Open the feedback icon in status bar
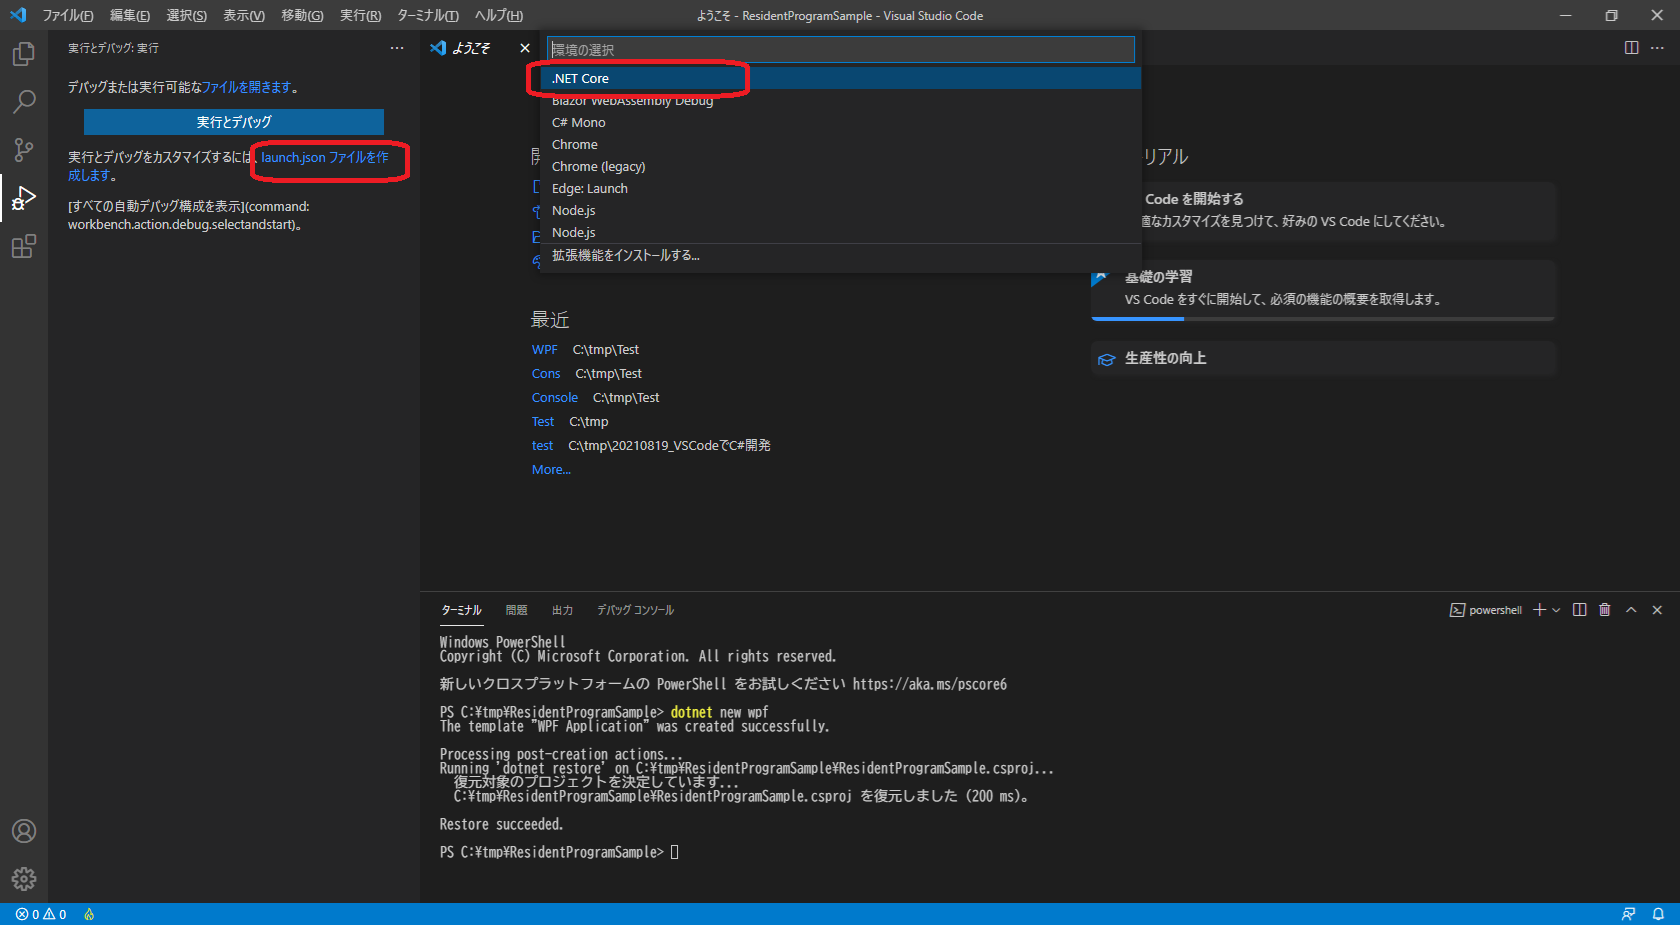The image size is (1680, 925). coord(1629,914)
